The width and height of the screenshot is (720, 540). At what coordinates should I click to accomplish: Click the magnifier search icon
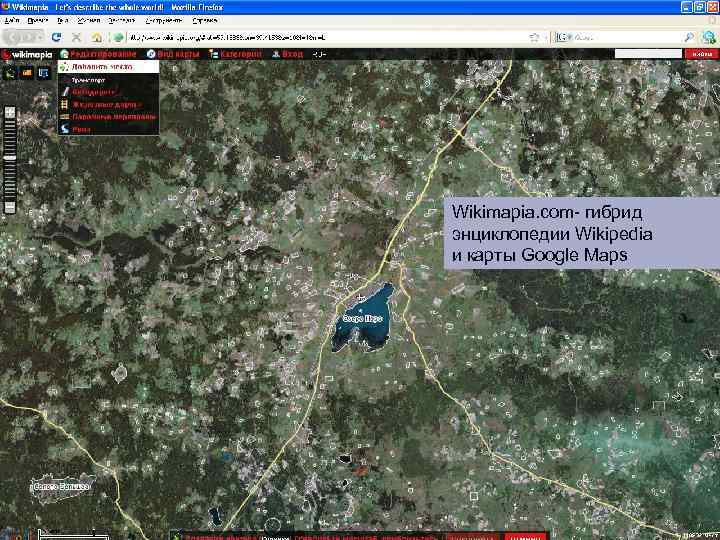point(689,37)
